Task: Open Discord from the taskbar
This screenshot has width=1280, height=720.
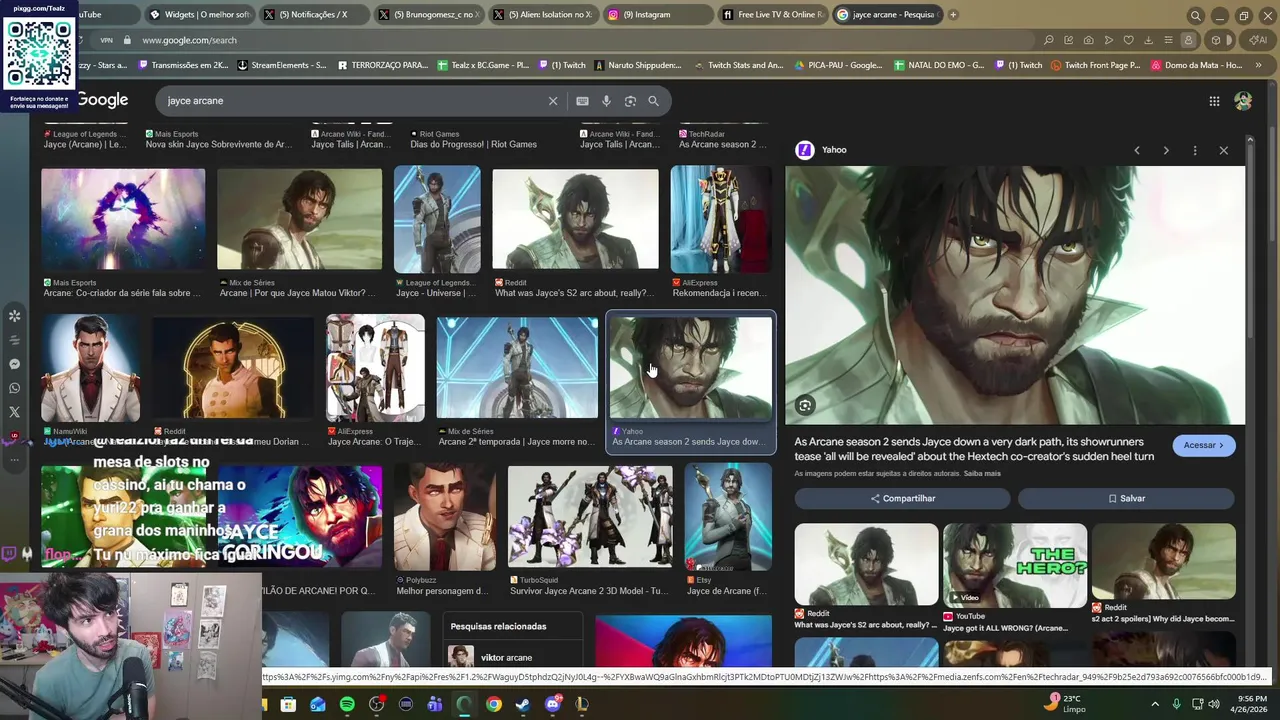Action: tap(553, 704)
